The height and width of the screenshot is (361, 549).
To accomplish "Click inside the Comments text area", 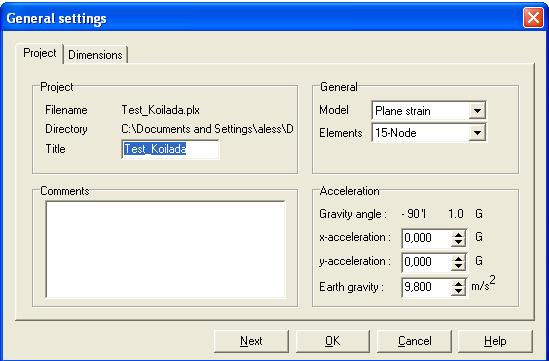I will [165, 249].
